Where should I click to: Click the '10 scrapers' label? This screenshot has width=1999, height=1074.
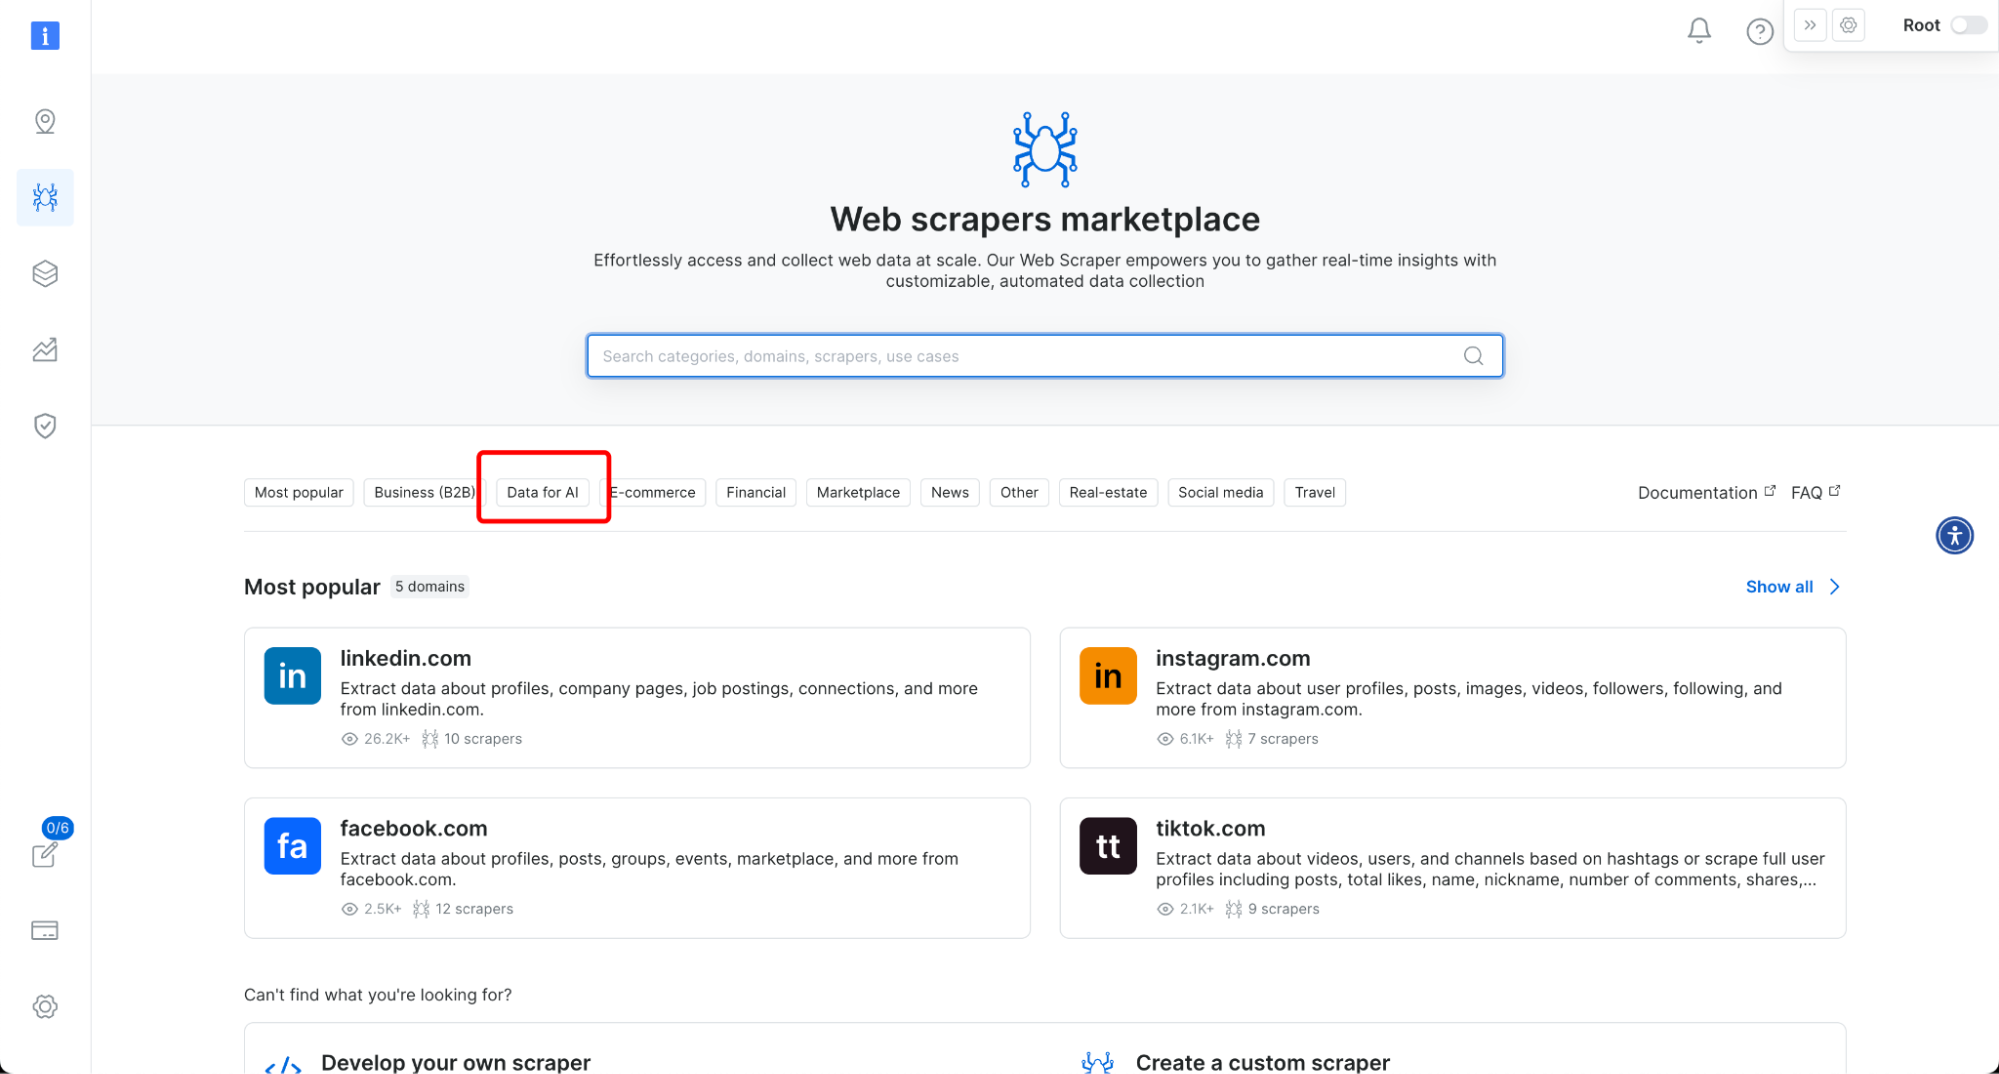pyautogui.click(x=483, y=739)
